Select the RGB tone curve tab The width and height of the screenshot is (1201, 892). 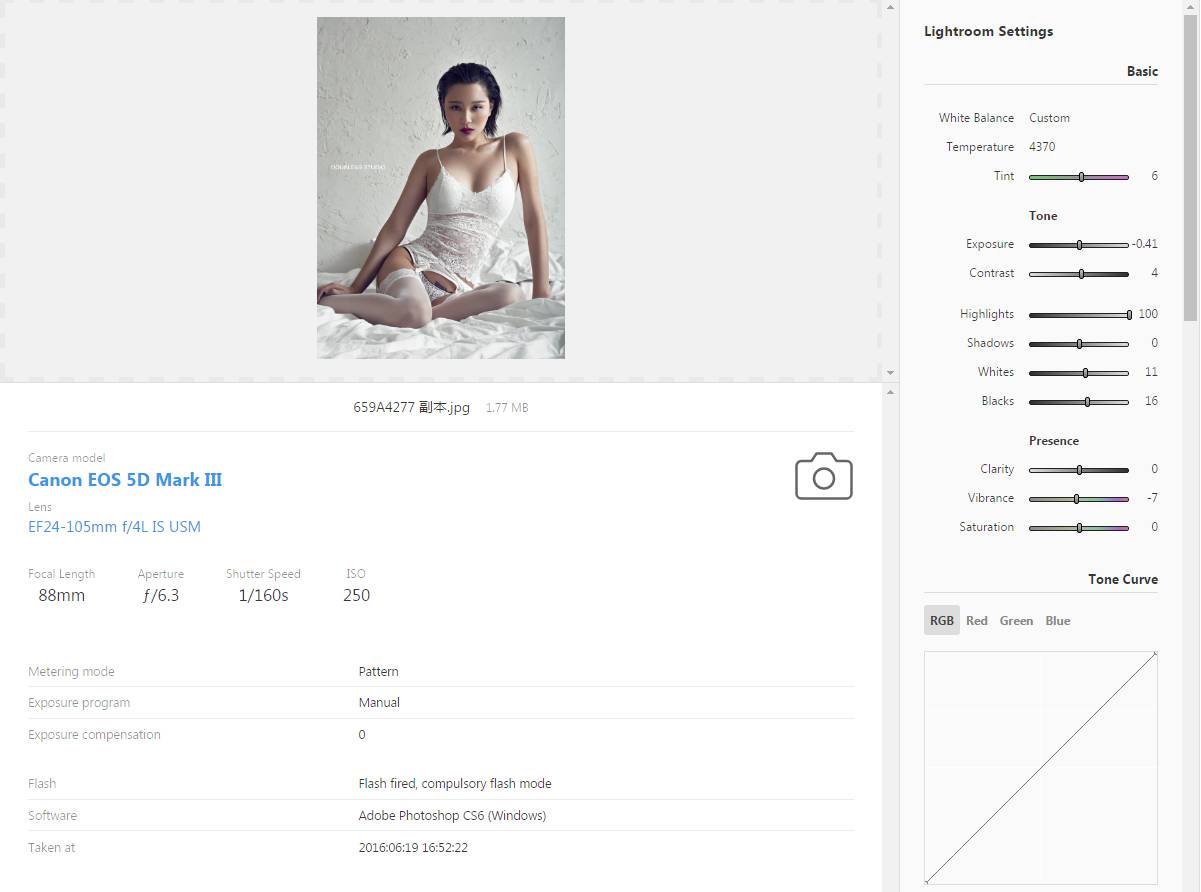pyautogui.click(x=942, y=620)
